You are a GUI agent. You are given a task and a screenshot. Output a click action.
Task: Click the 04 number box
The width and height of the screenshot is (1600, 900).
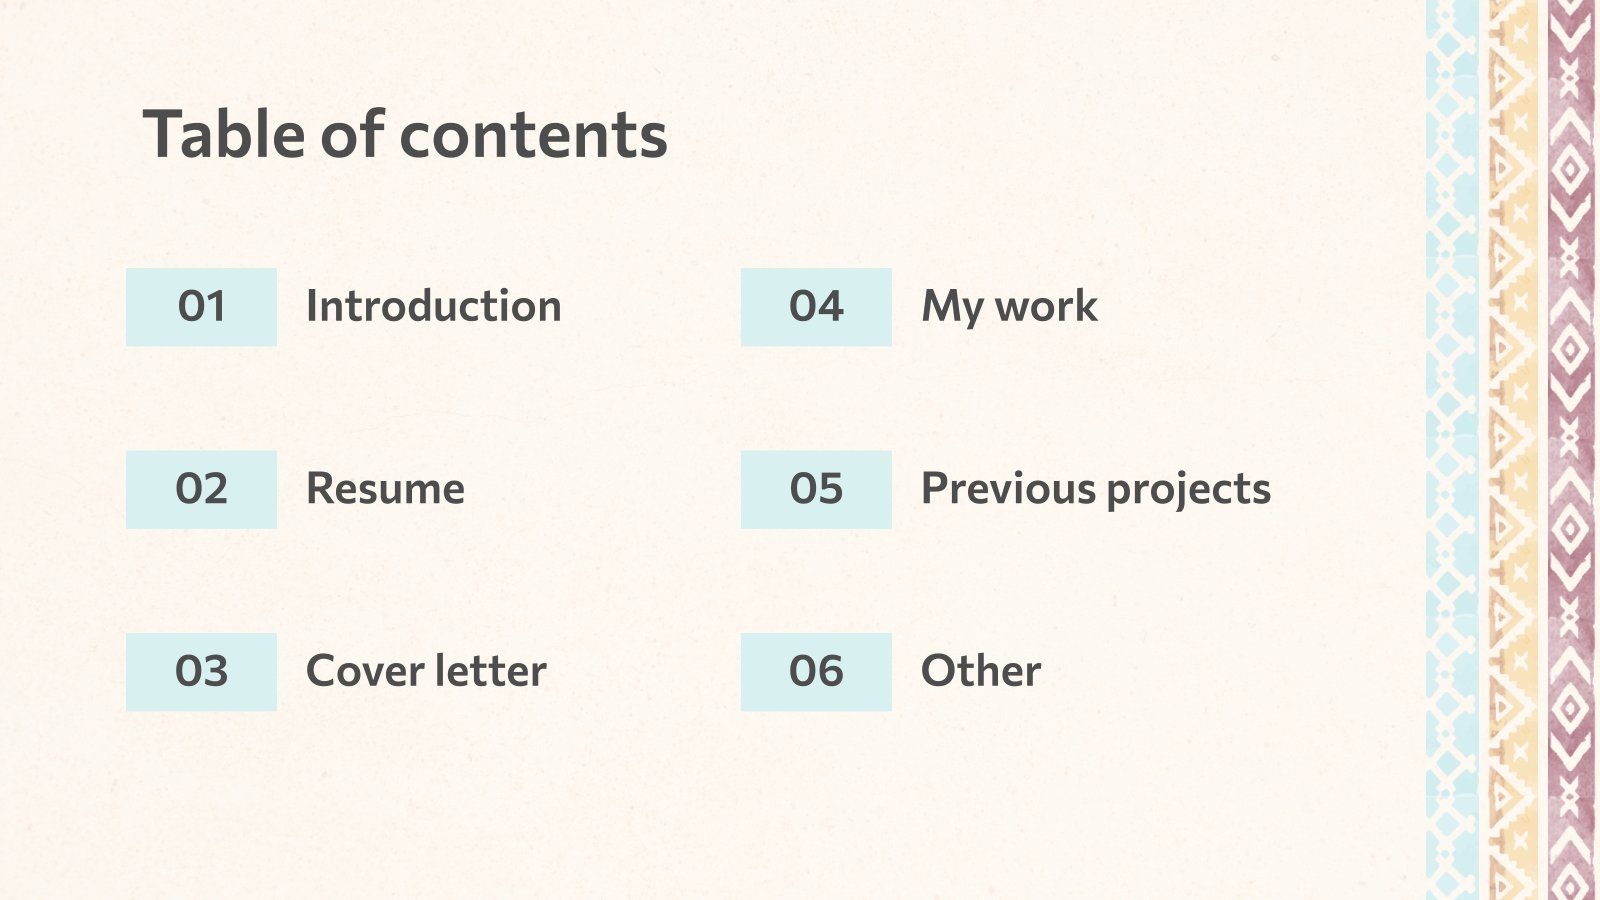[x=816, y=307]
